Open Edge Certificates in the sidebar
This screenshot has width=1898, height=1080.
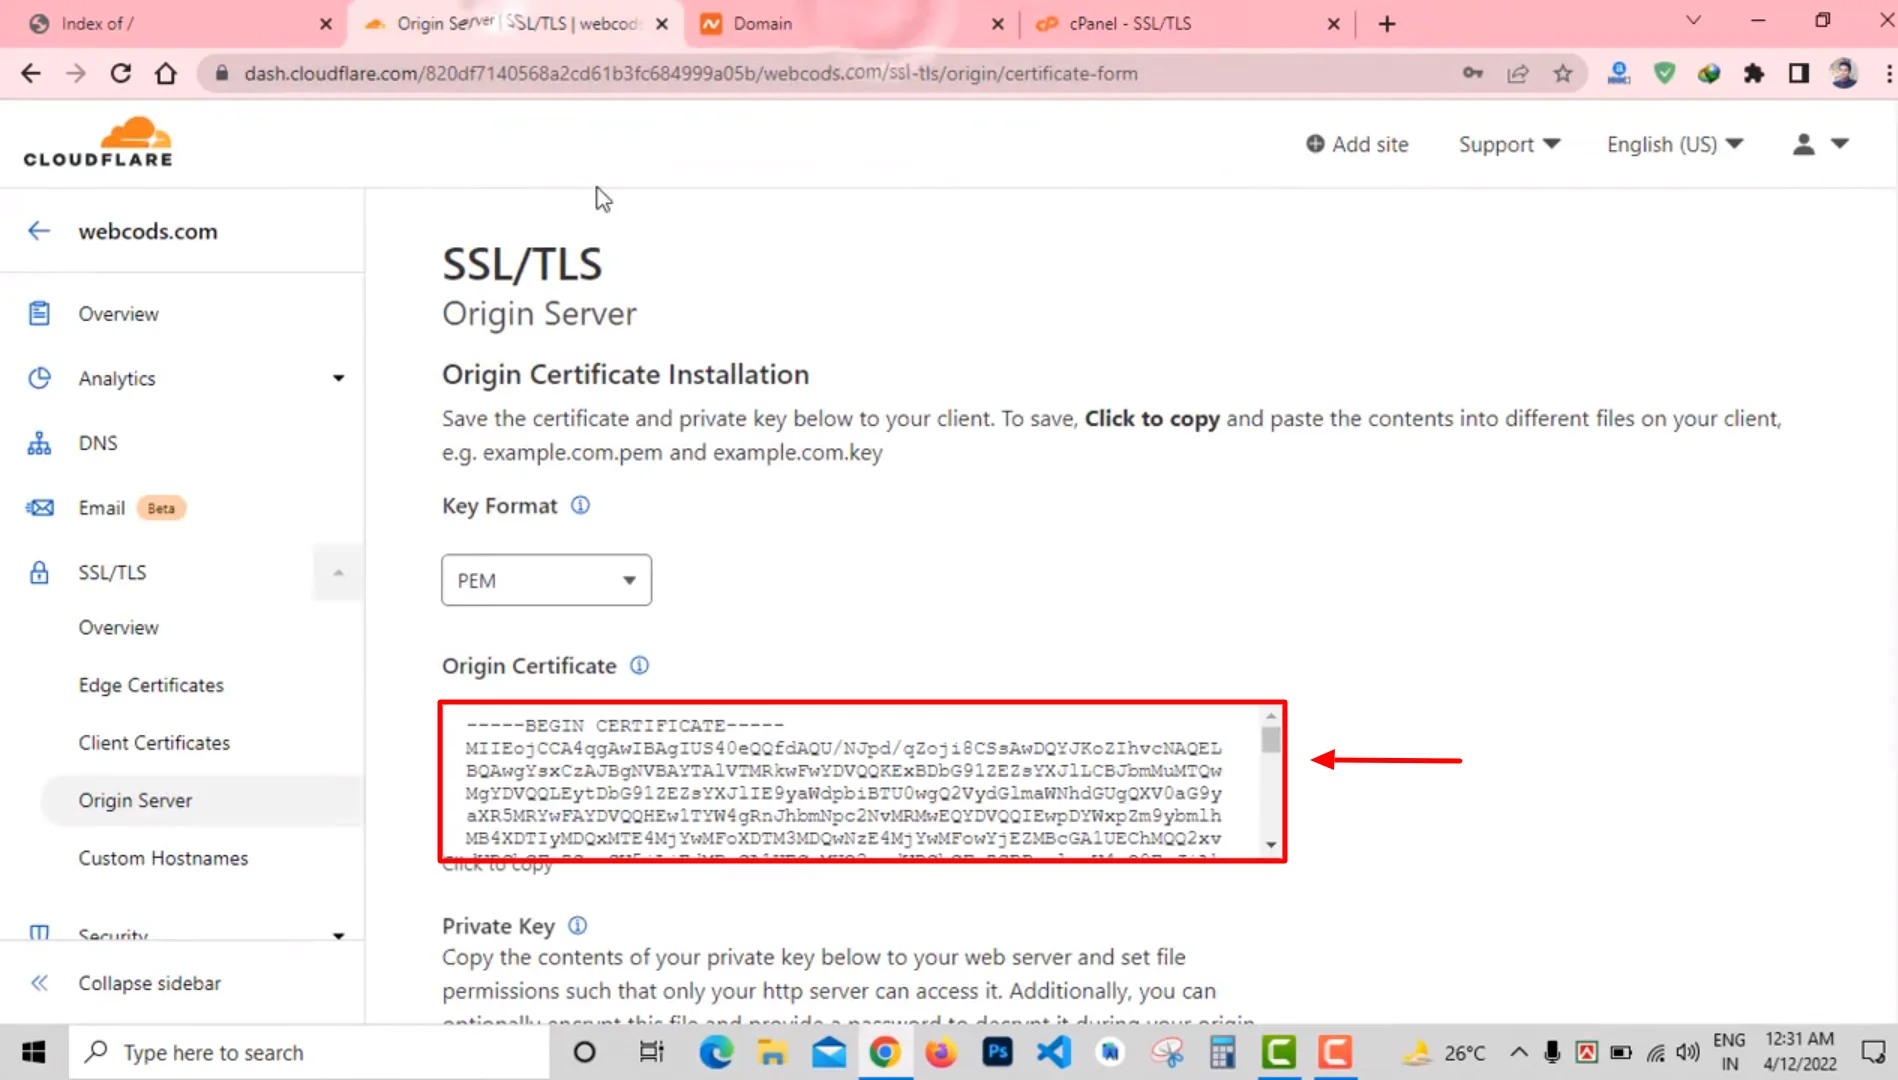(x=151, y=685)
